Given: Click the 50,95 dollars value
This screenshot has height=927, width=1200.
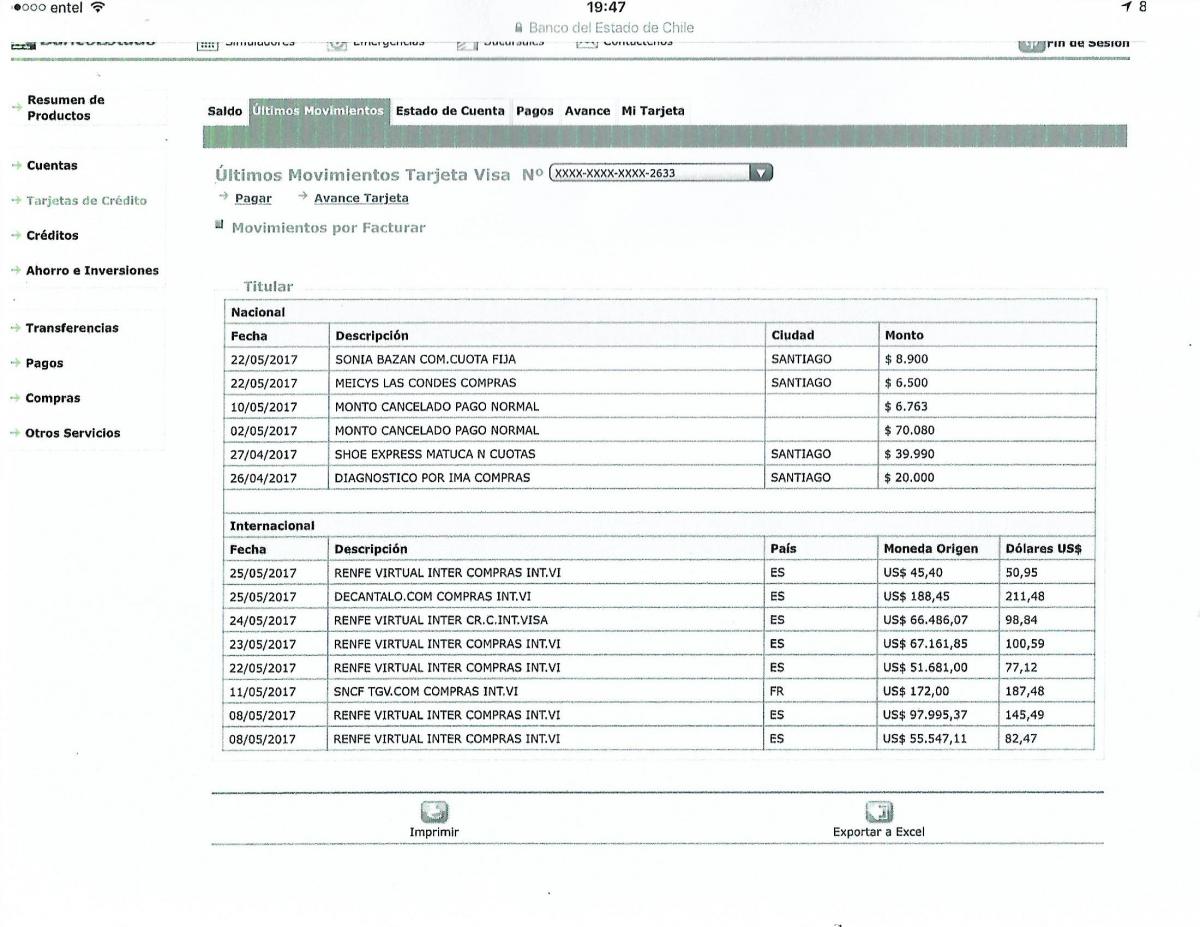Looking at the screenshot, I should (x=1021, y=572).
